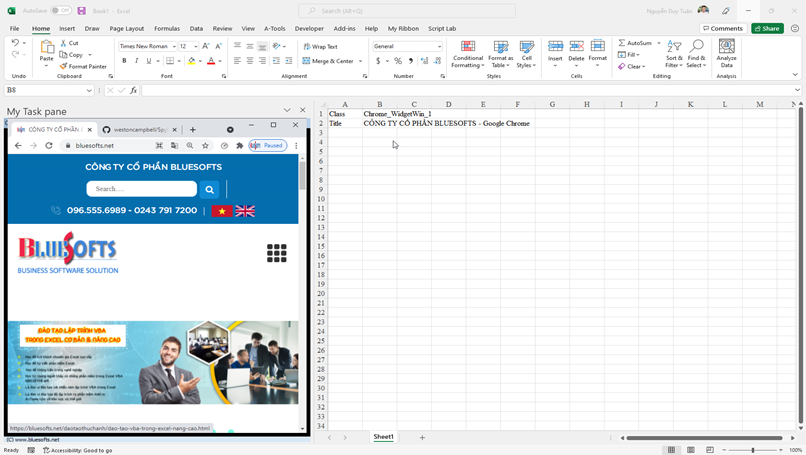
Task: Align text left in cell
Action: pos(237,61)
